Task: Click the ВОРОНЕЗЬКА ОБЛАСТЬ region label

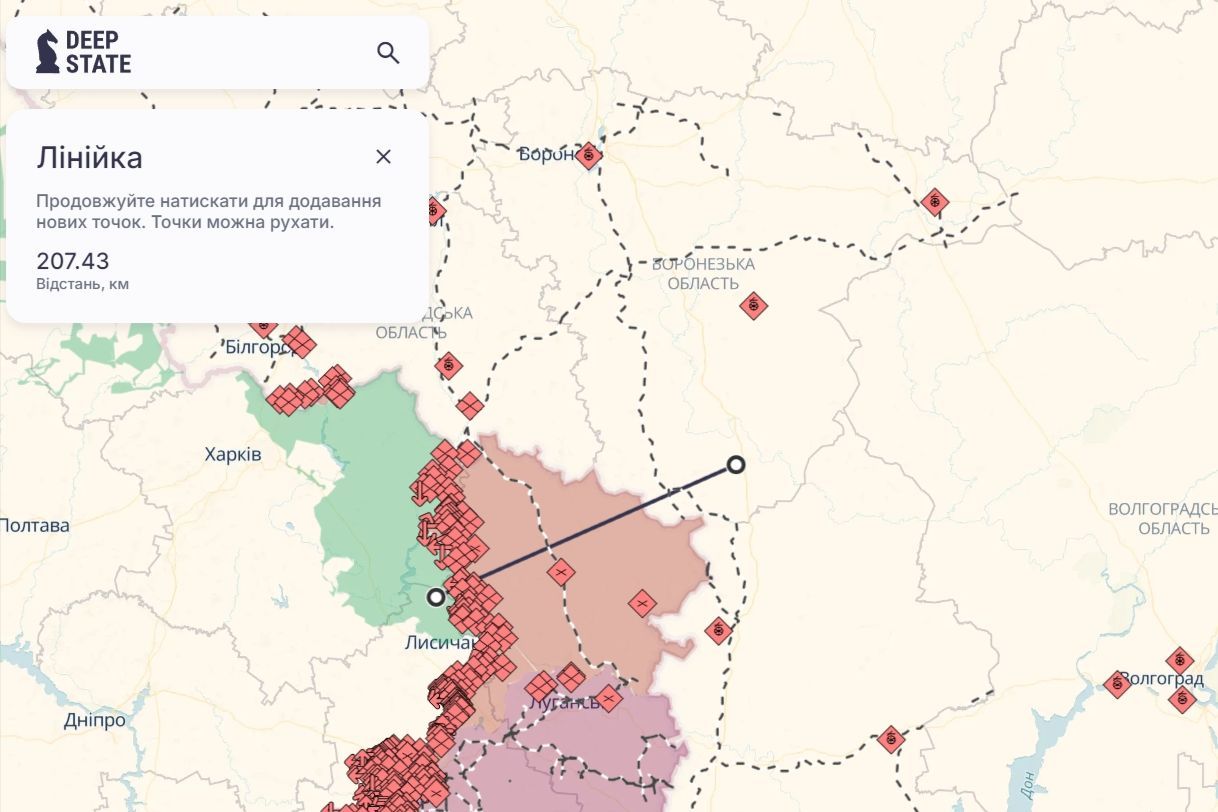Action: click(703, 274)
